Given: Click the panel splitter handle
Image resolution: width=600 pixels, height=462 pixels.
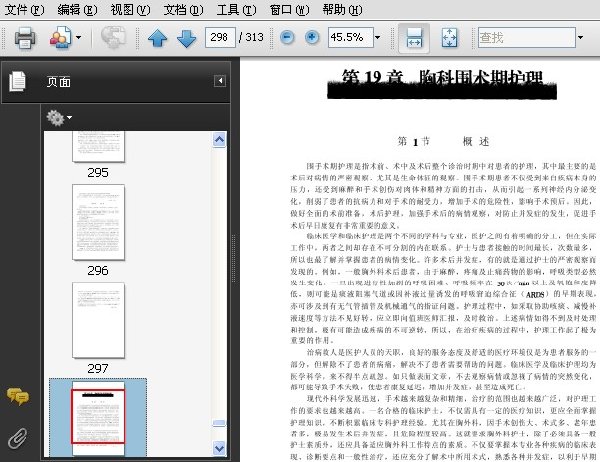Looking at the screenshot, I should click(x=233, y=259).
